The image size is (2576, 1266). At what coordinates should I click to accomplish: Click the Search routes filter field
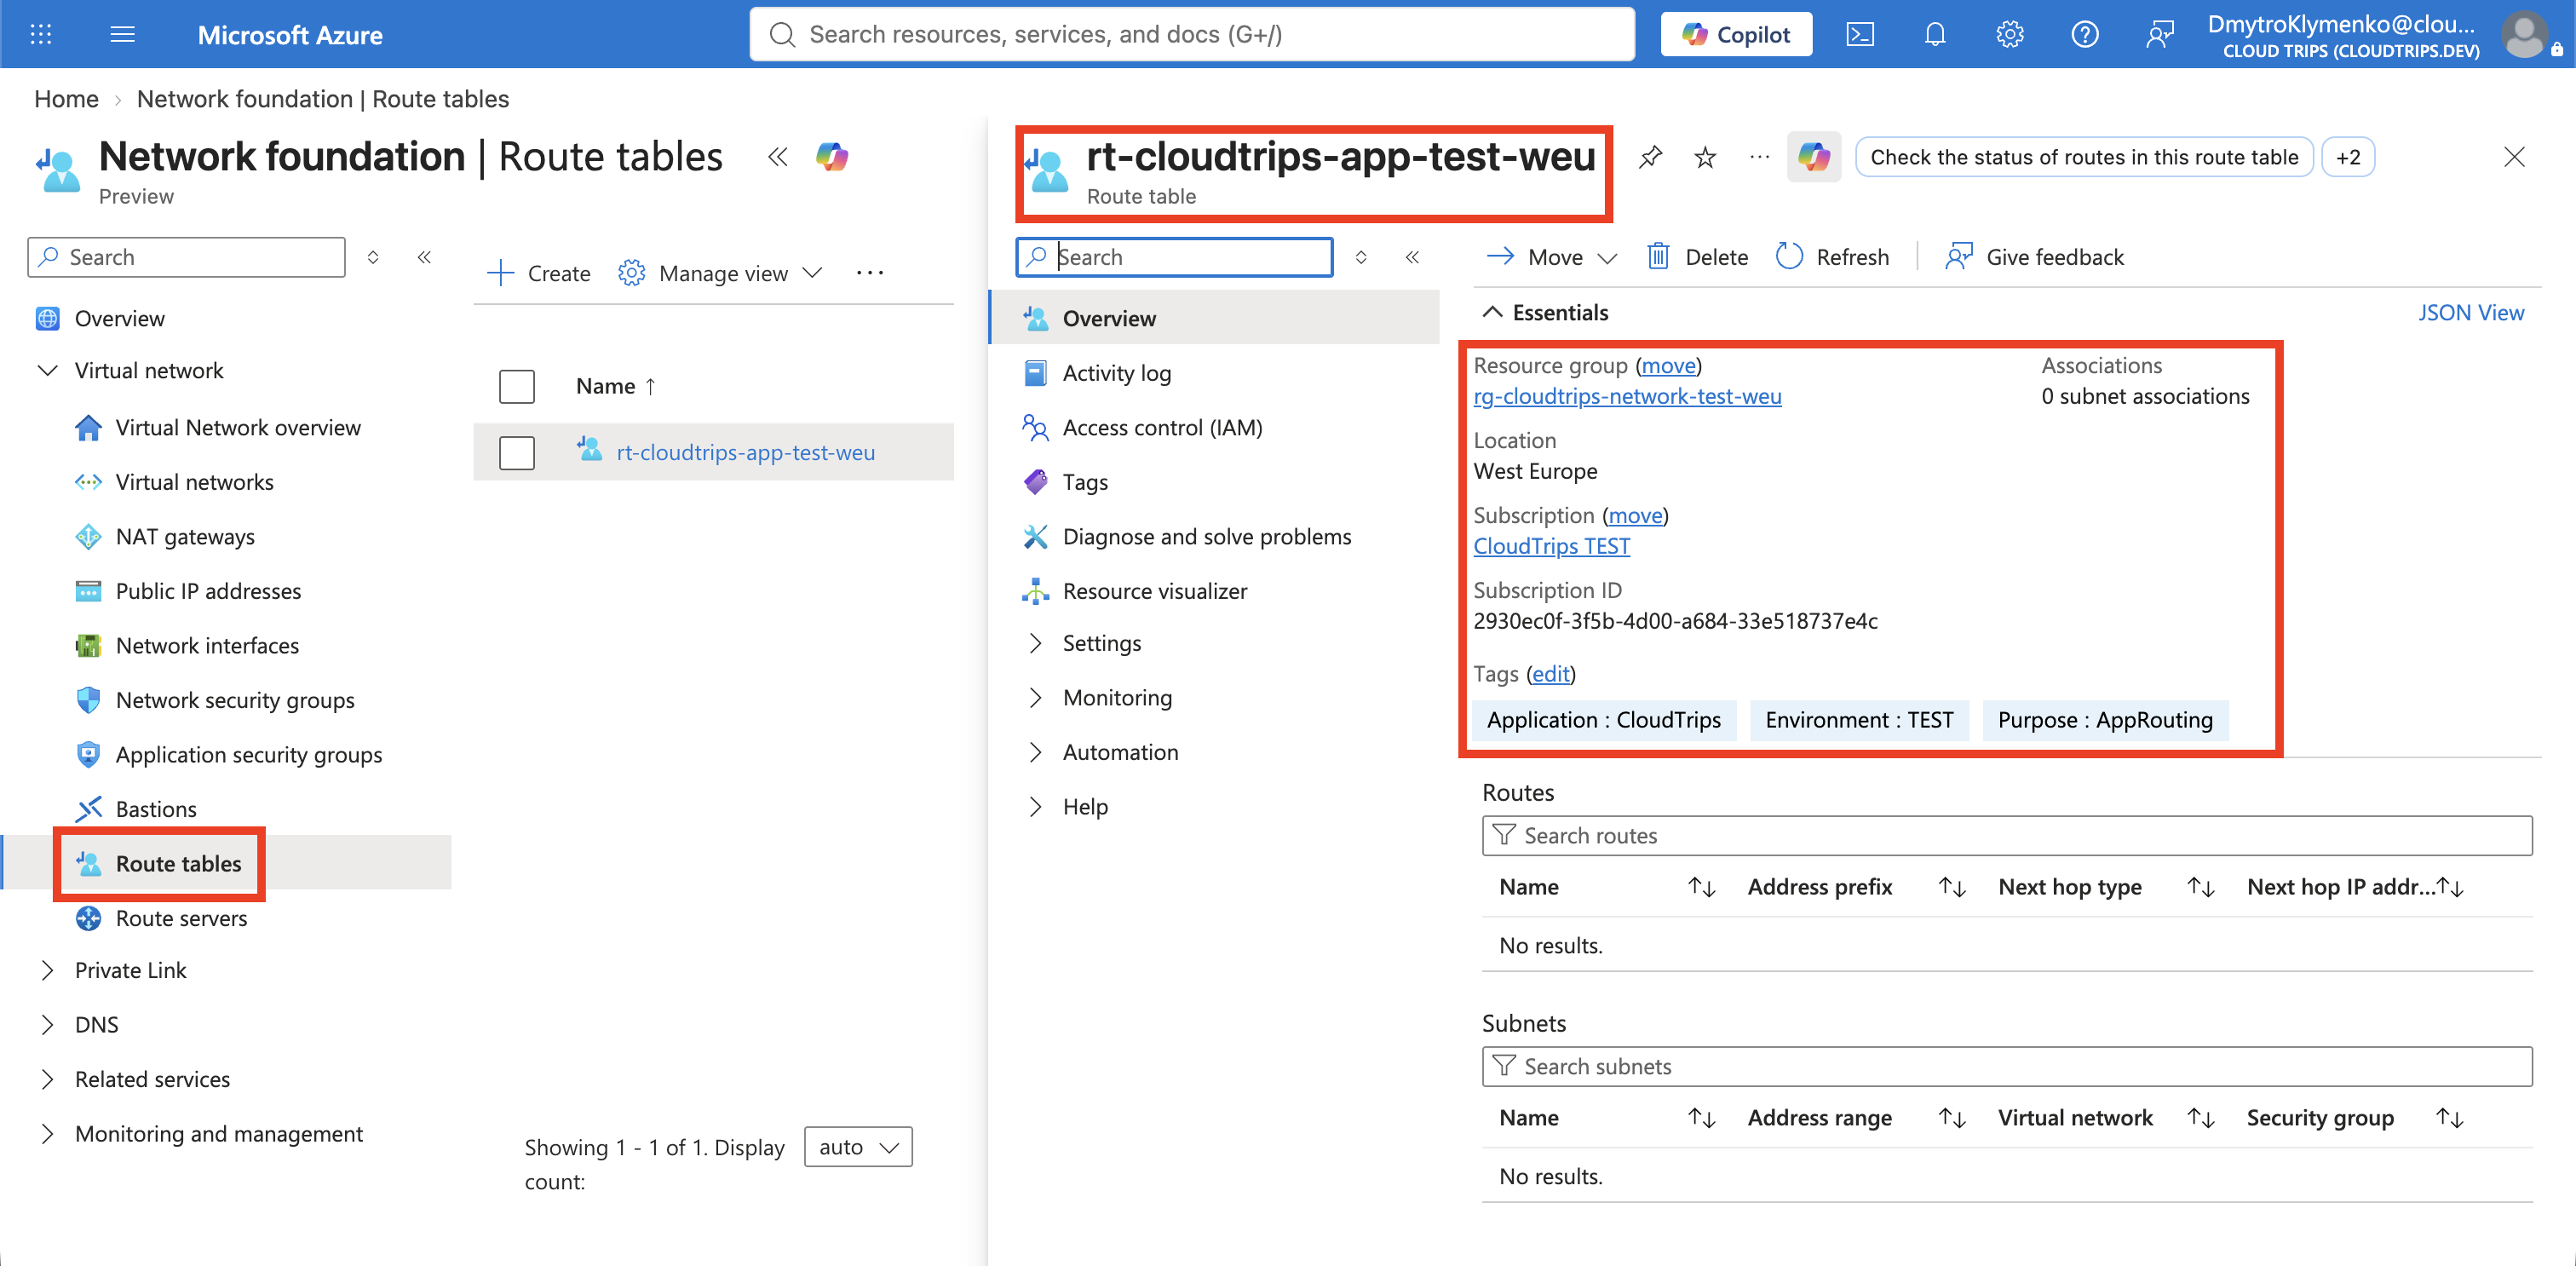pos(2006,835)
